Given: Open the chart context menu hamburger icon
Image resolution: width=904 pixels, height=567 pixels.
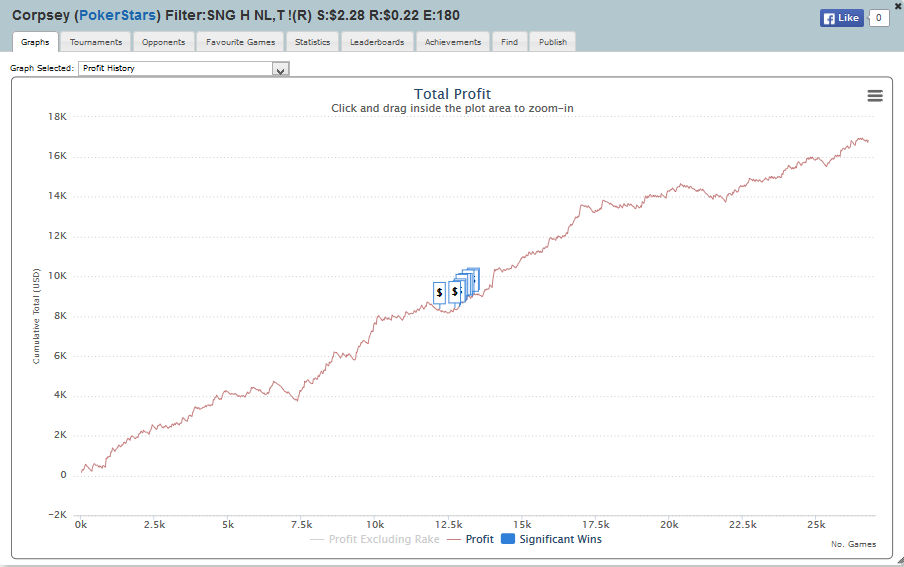Looking at the screenshot, I should click(x=875, y=96).
